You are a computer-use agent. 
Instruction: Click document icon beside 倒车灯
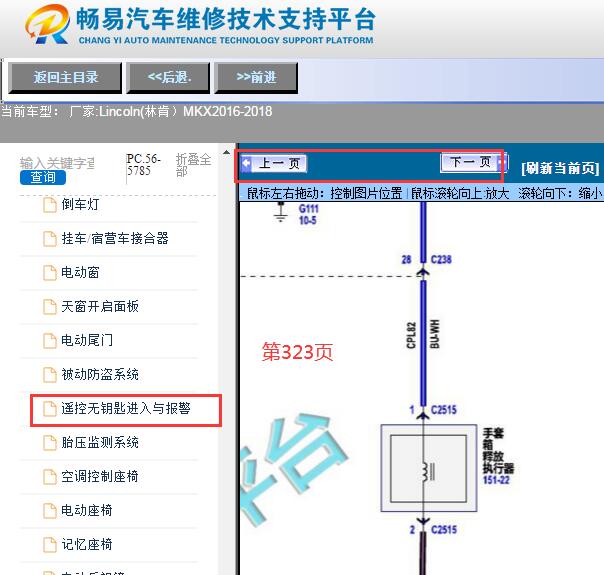49,205
